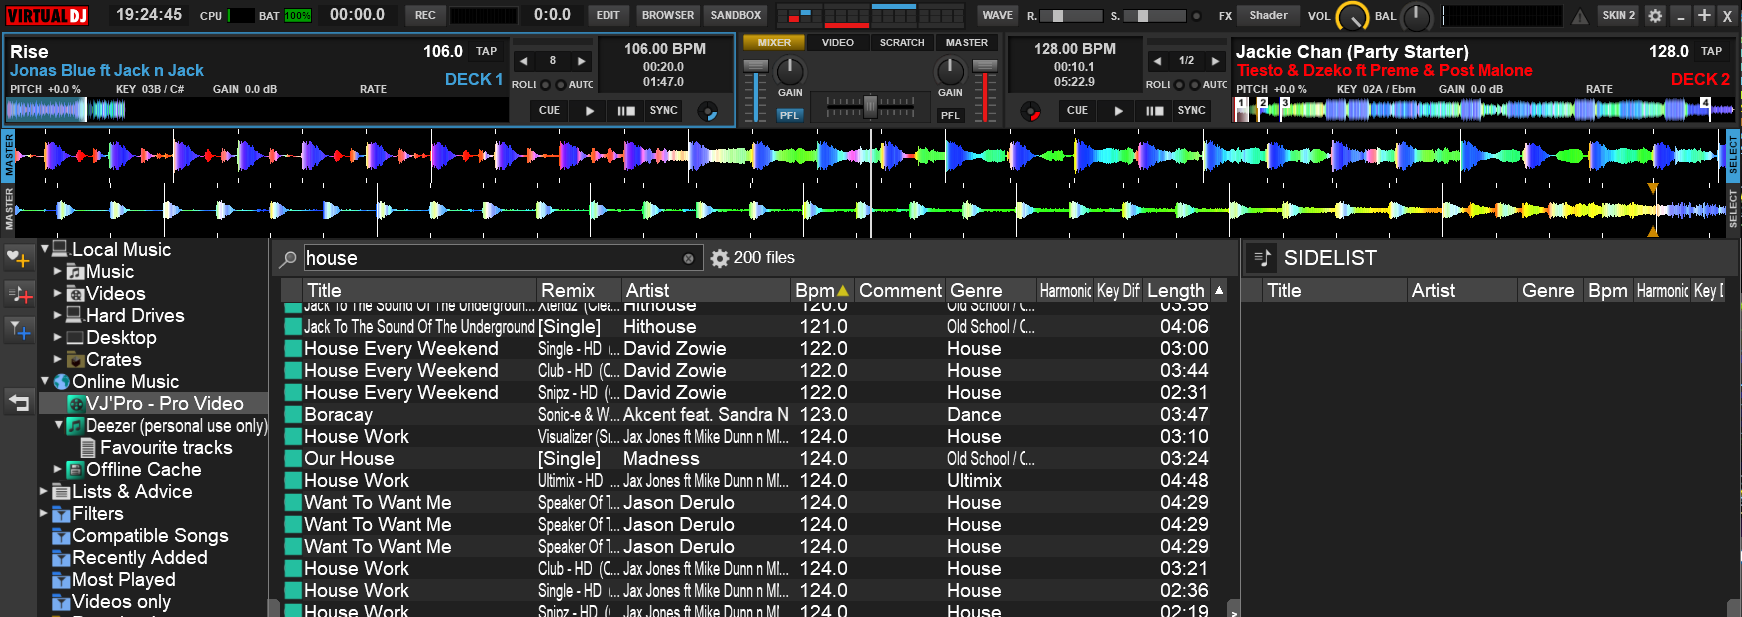Open settings via gear icon in top bar
This screenshot has width=1742, height=617.
tap(1655, 16)
